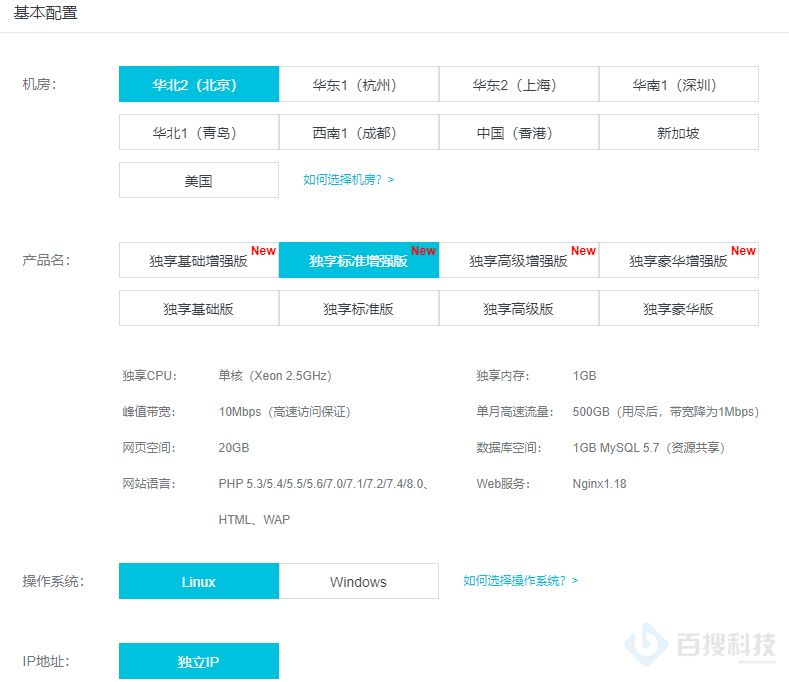
Task: Click the Nginx1.18 web service value
Action: tap(599, 484)
